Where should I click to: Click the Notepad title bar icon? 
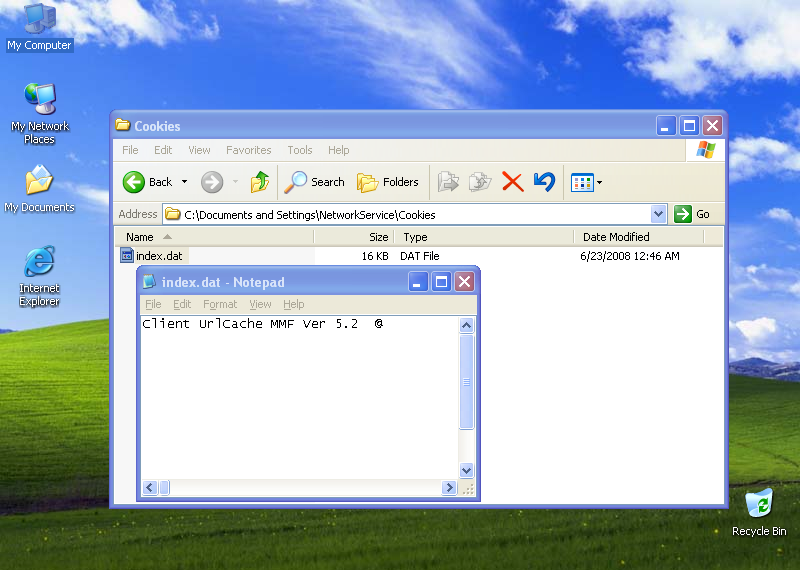coord(149,281)
